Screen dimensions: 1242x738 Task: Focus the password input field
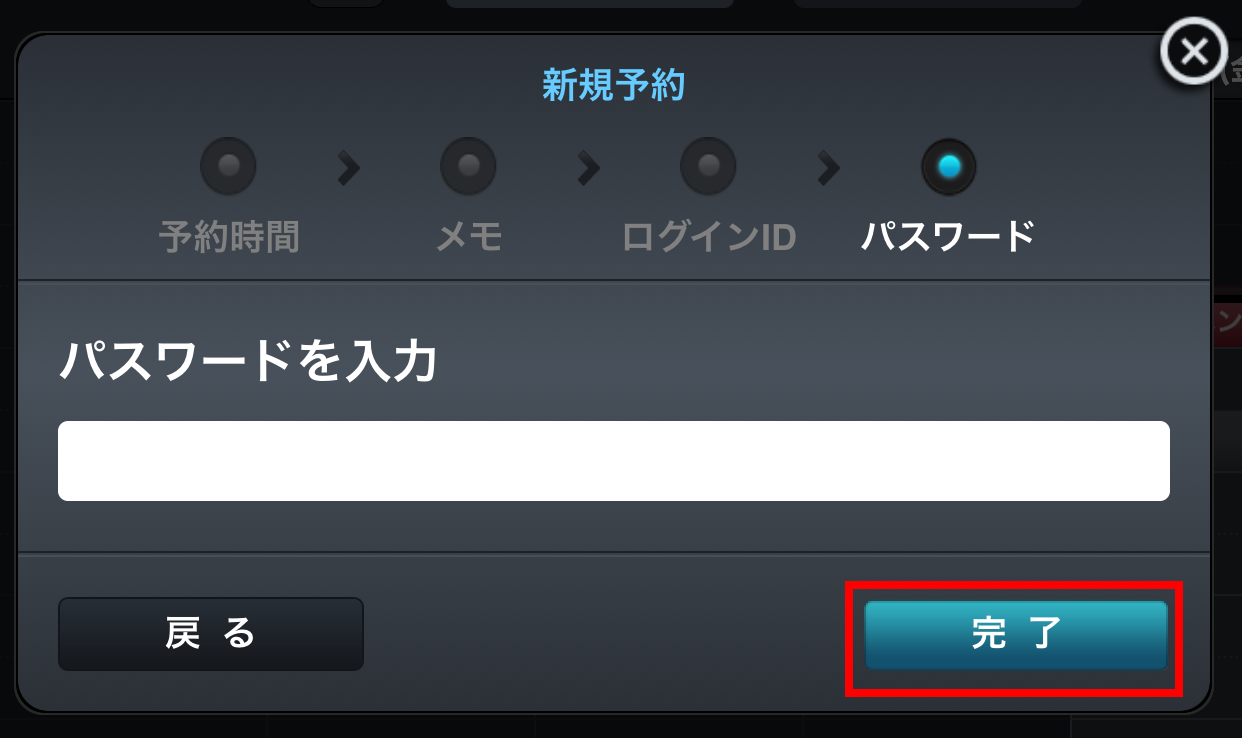(x=614, y=461)
